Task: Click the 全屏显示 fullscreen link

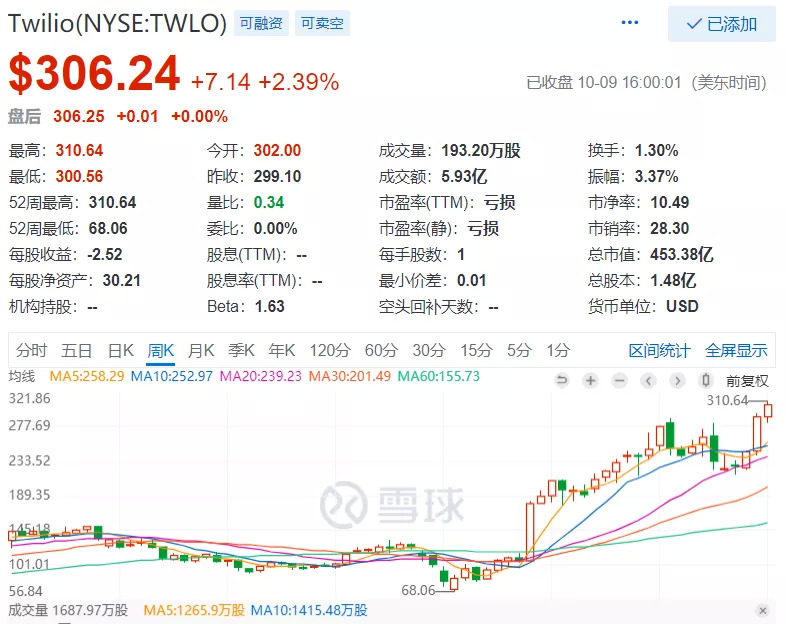Action: click(x=736, y=350)
